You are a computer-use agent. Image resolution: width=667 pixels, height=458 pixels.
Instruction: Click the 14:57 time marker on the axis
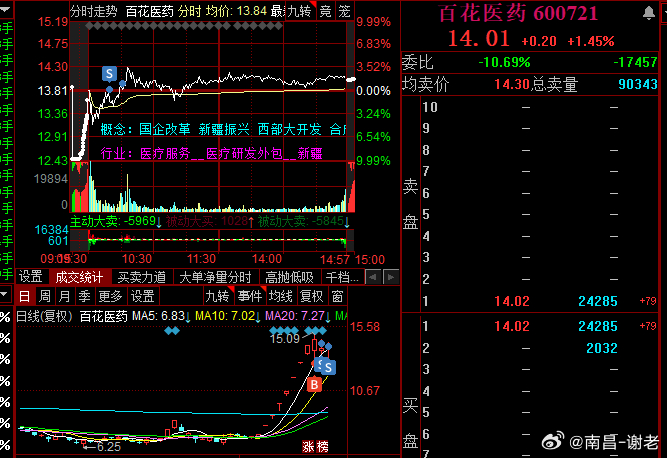pos(334,259)
